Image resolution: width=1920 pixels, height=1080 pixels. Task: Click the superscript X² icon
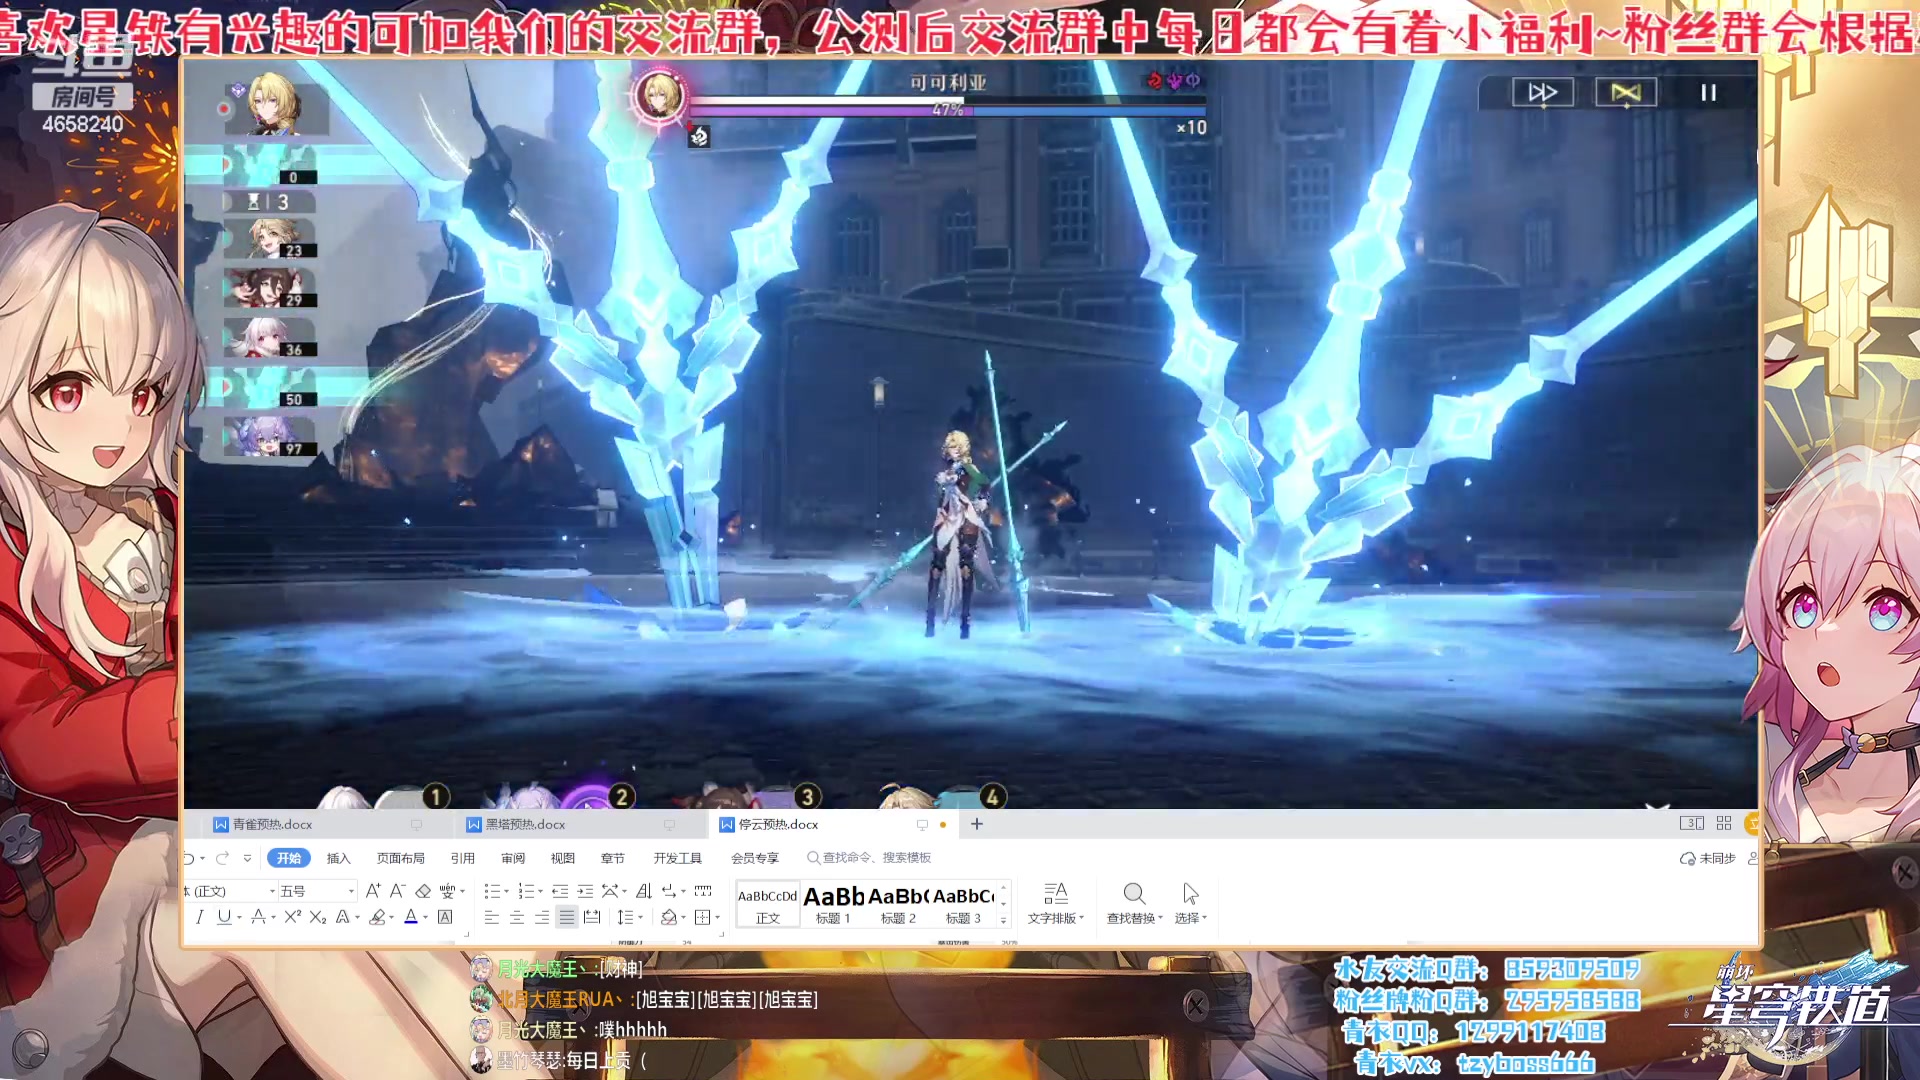pyautogui.click(x=292, y=918)
